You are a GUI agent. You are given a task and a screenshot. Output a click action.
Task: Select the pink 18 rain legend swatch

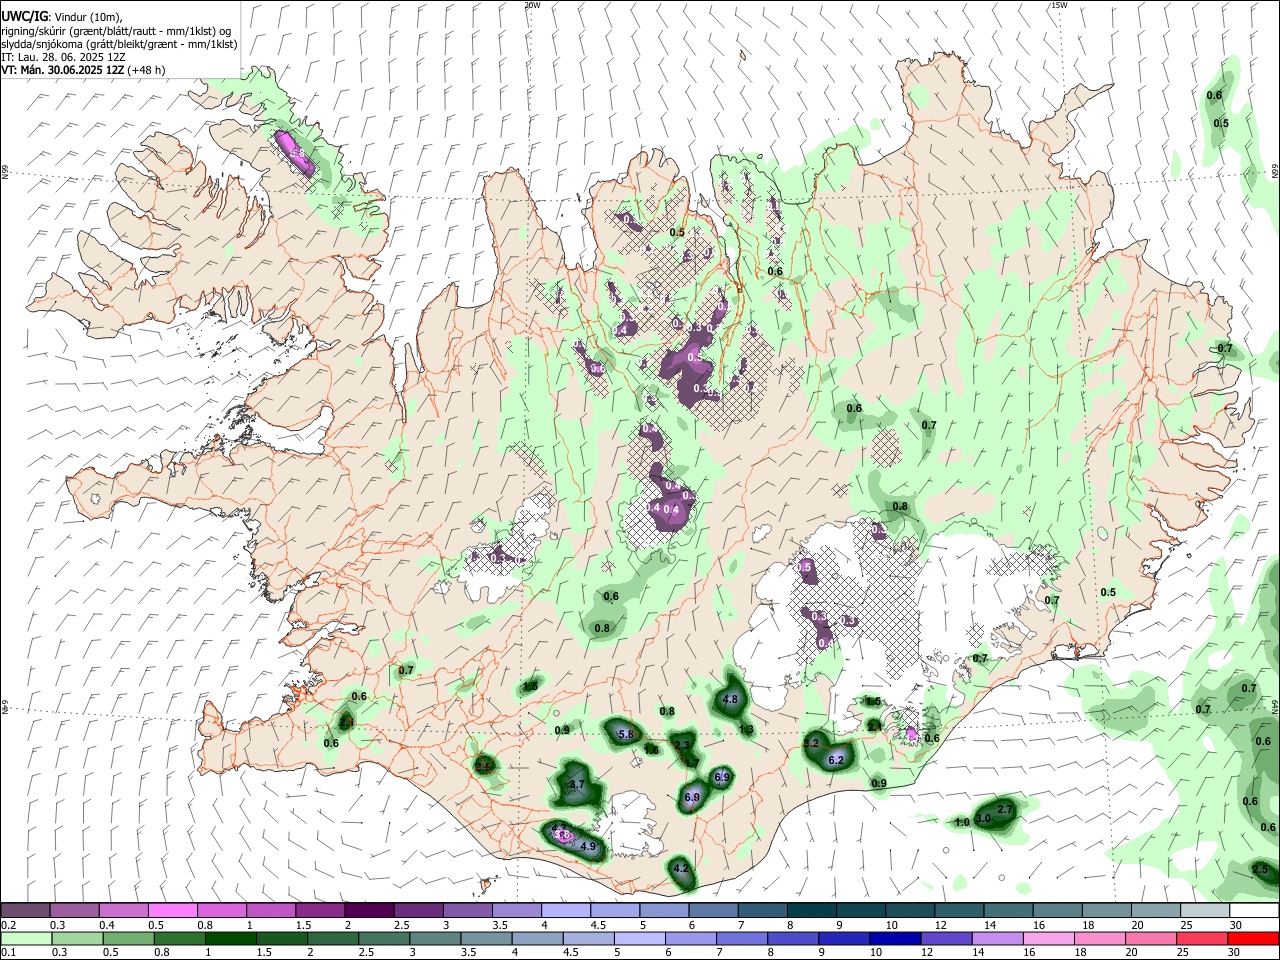click(x=1101, y=938)
